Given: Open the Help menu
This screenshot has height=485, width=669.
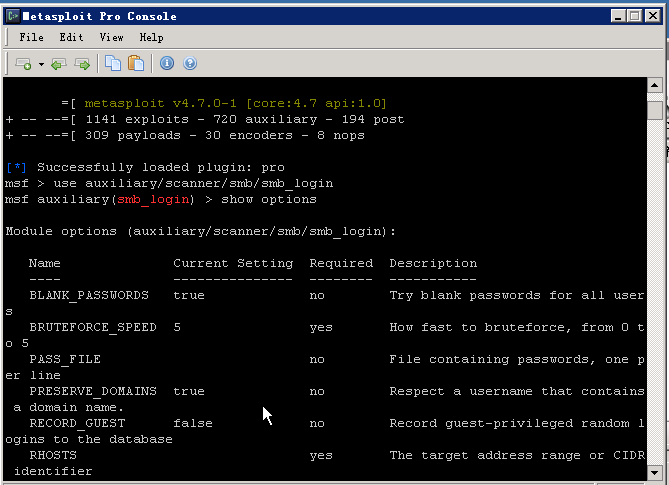Looking at the screenshot, I should (x=151, y=38).
